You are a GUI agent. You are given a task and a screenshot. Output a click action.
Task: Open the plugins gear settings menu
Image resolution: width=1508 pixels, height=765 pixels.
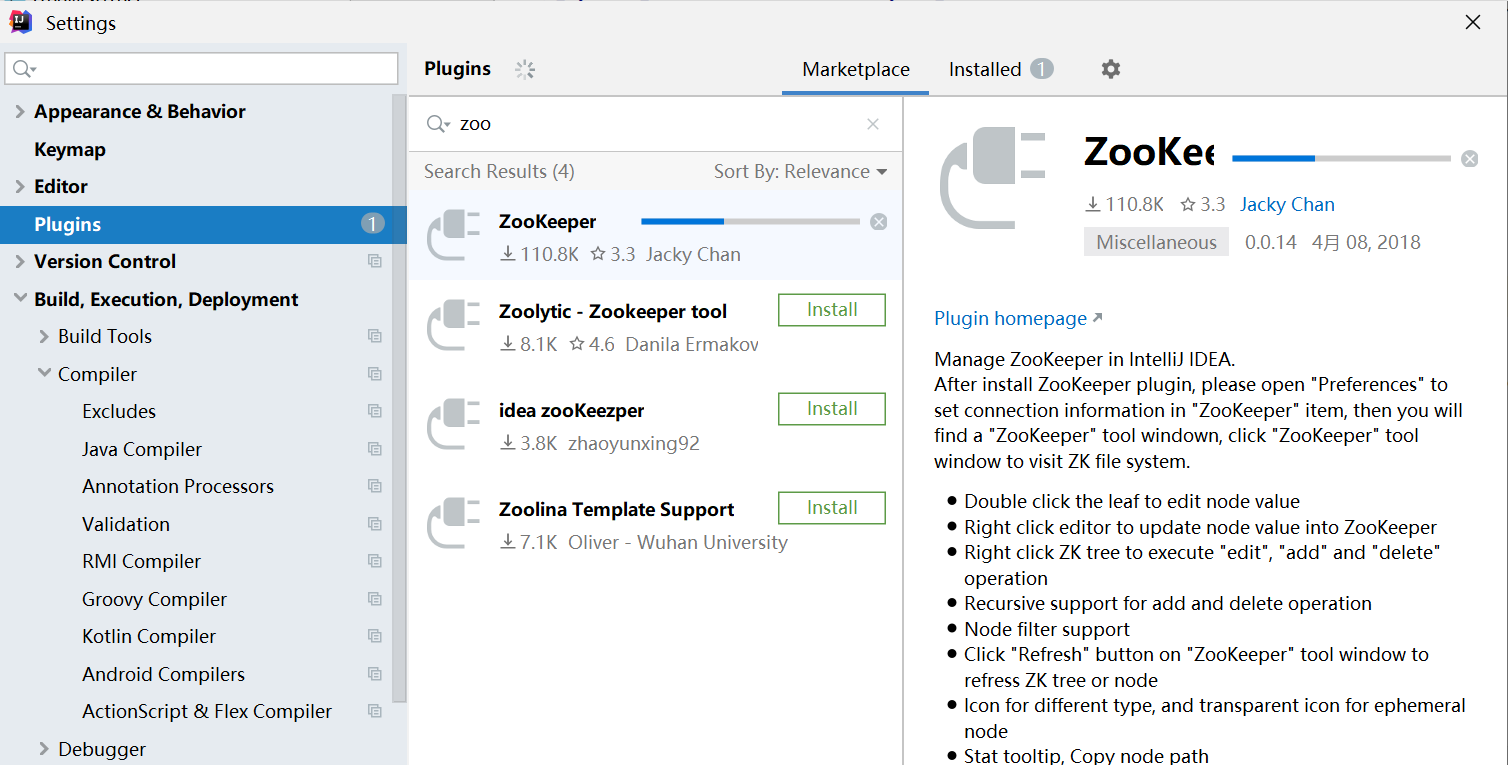click(1111, 69)
